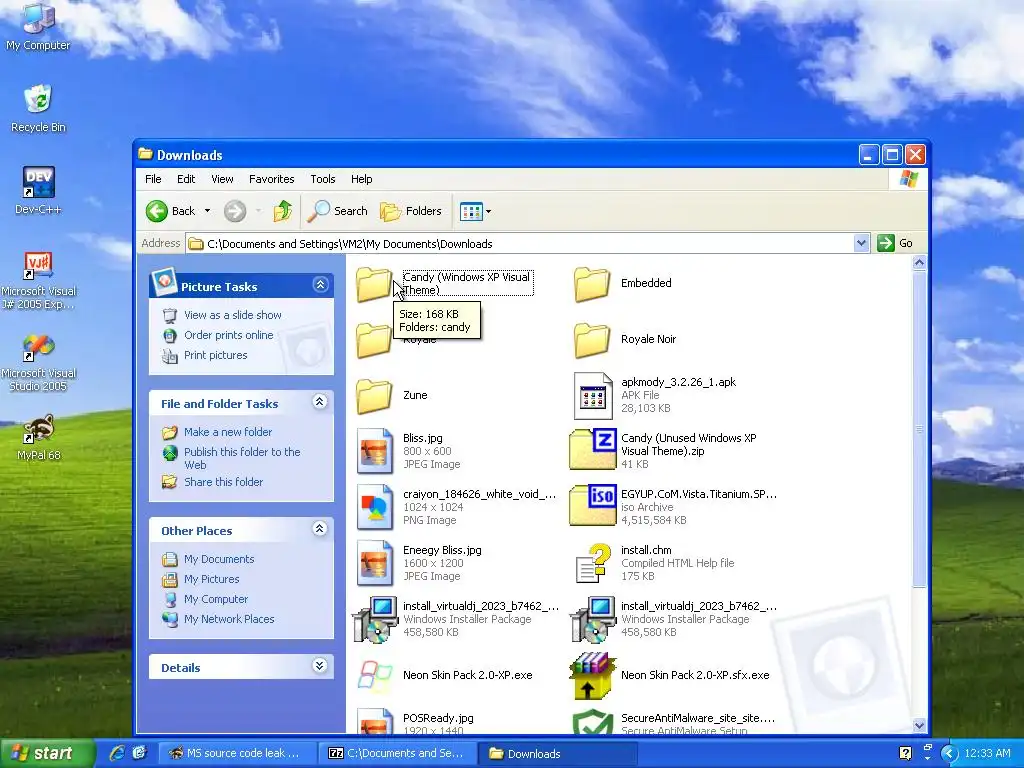Viewport: 1024px width, 768px height.
Task: Click the Back arrow button
Action: click(171, 211)
